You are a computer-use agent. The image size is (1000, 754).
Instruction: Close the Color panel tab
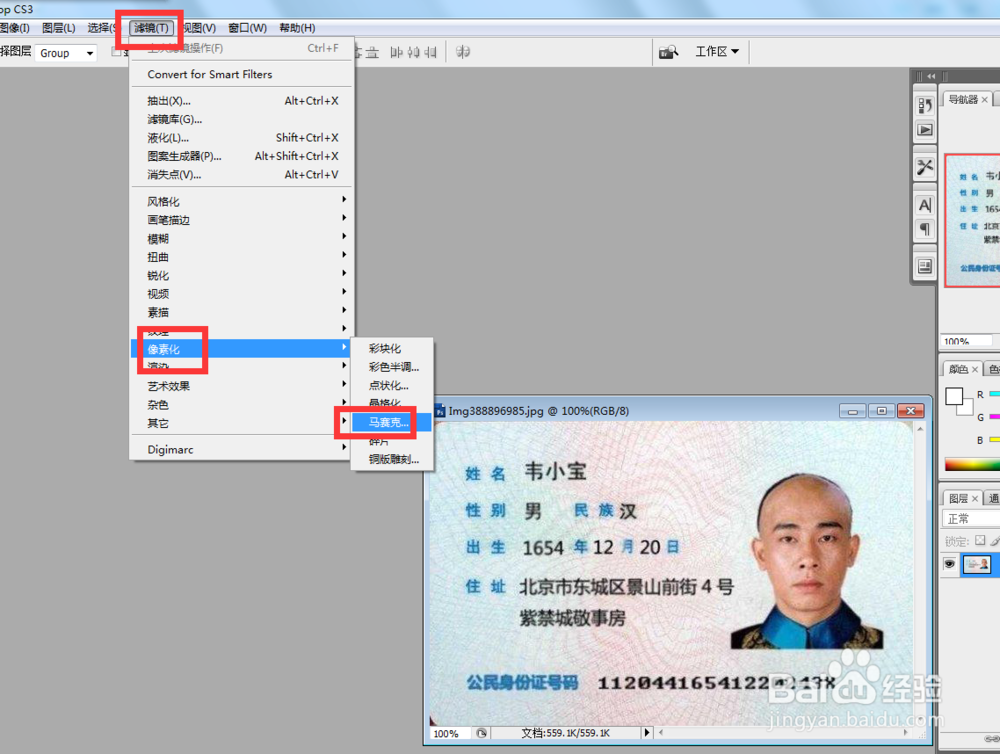point(974,369)
